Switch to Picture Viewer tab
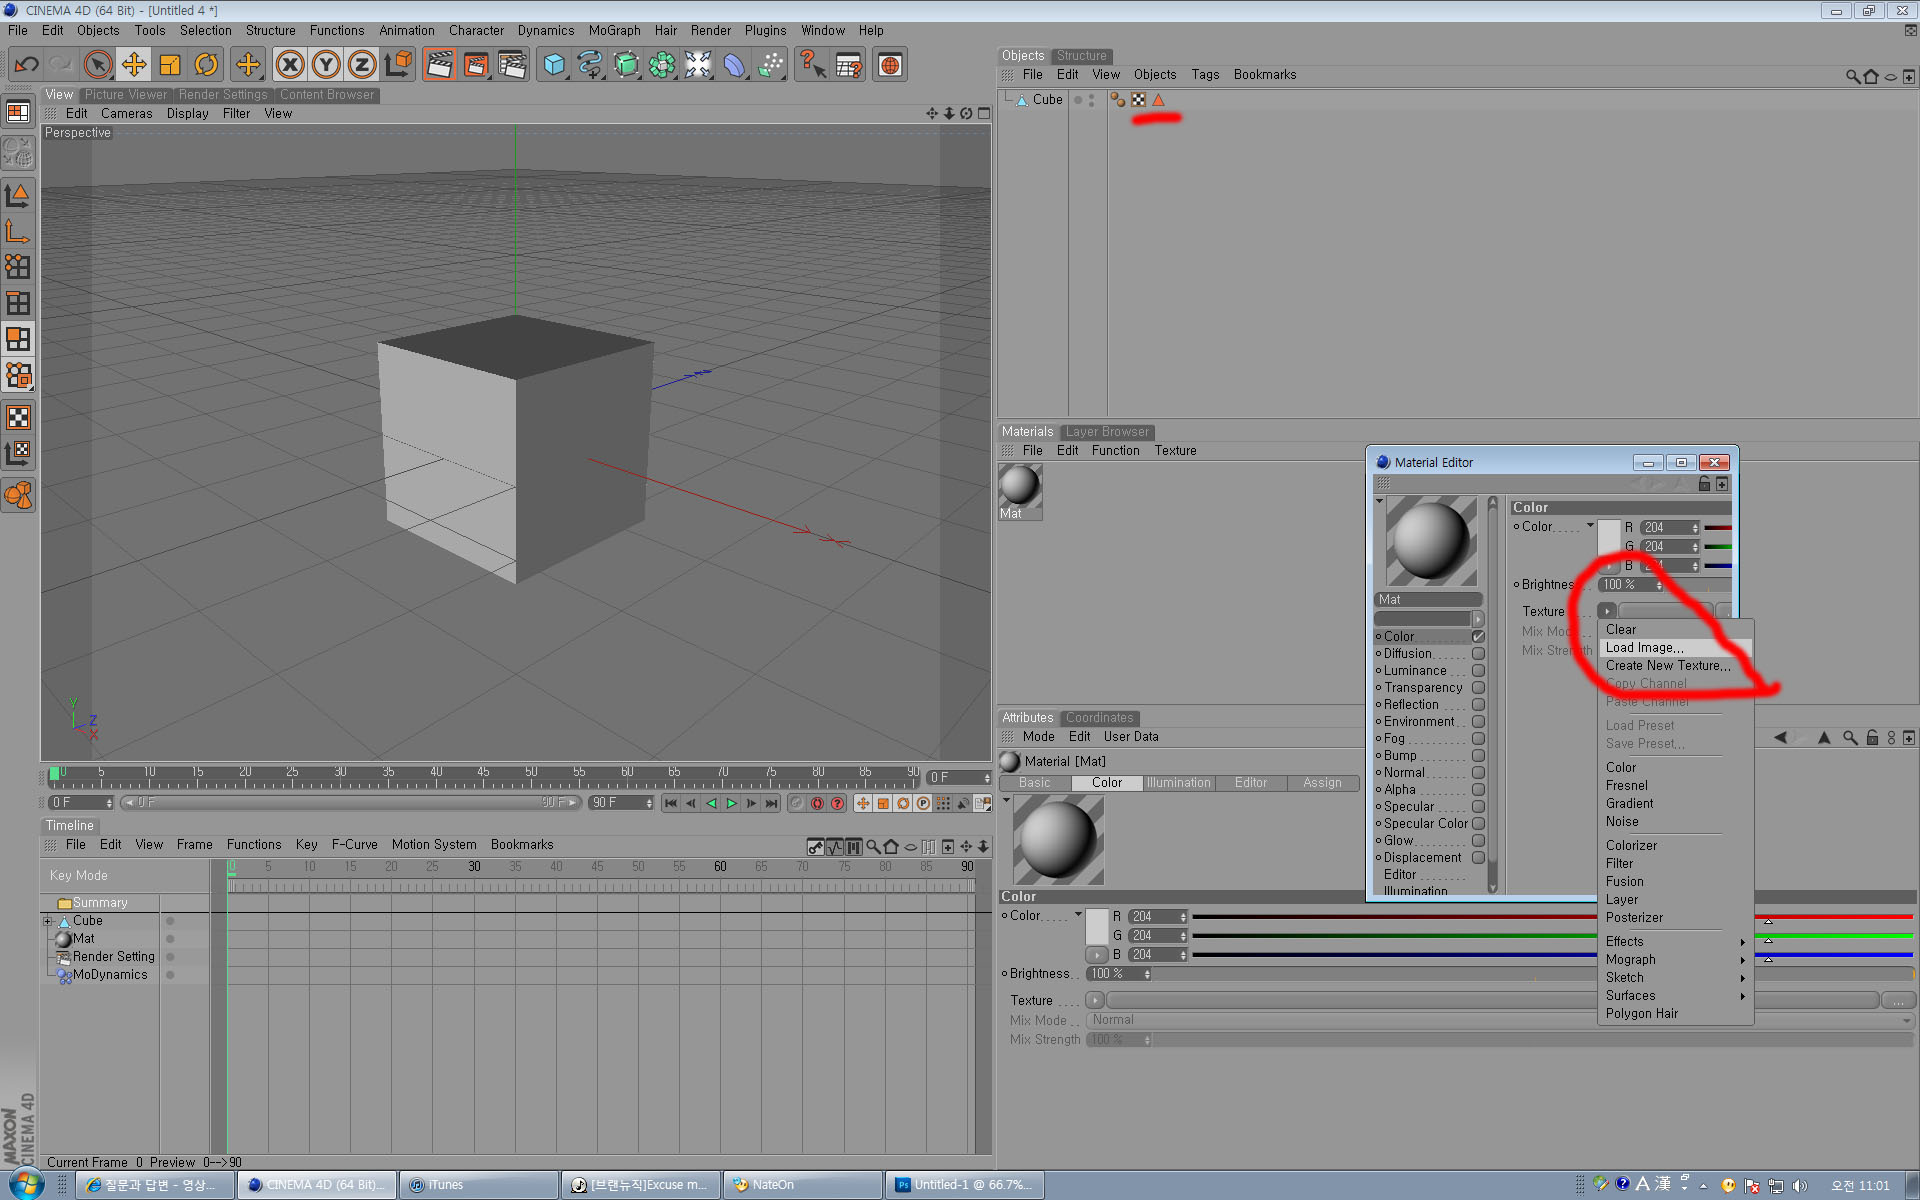This screenshot has height=1200, width=1920. [x=125, y=95]
